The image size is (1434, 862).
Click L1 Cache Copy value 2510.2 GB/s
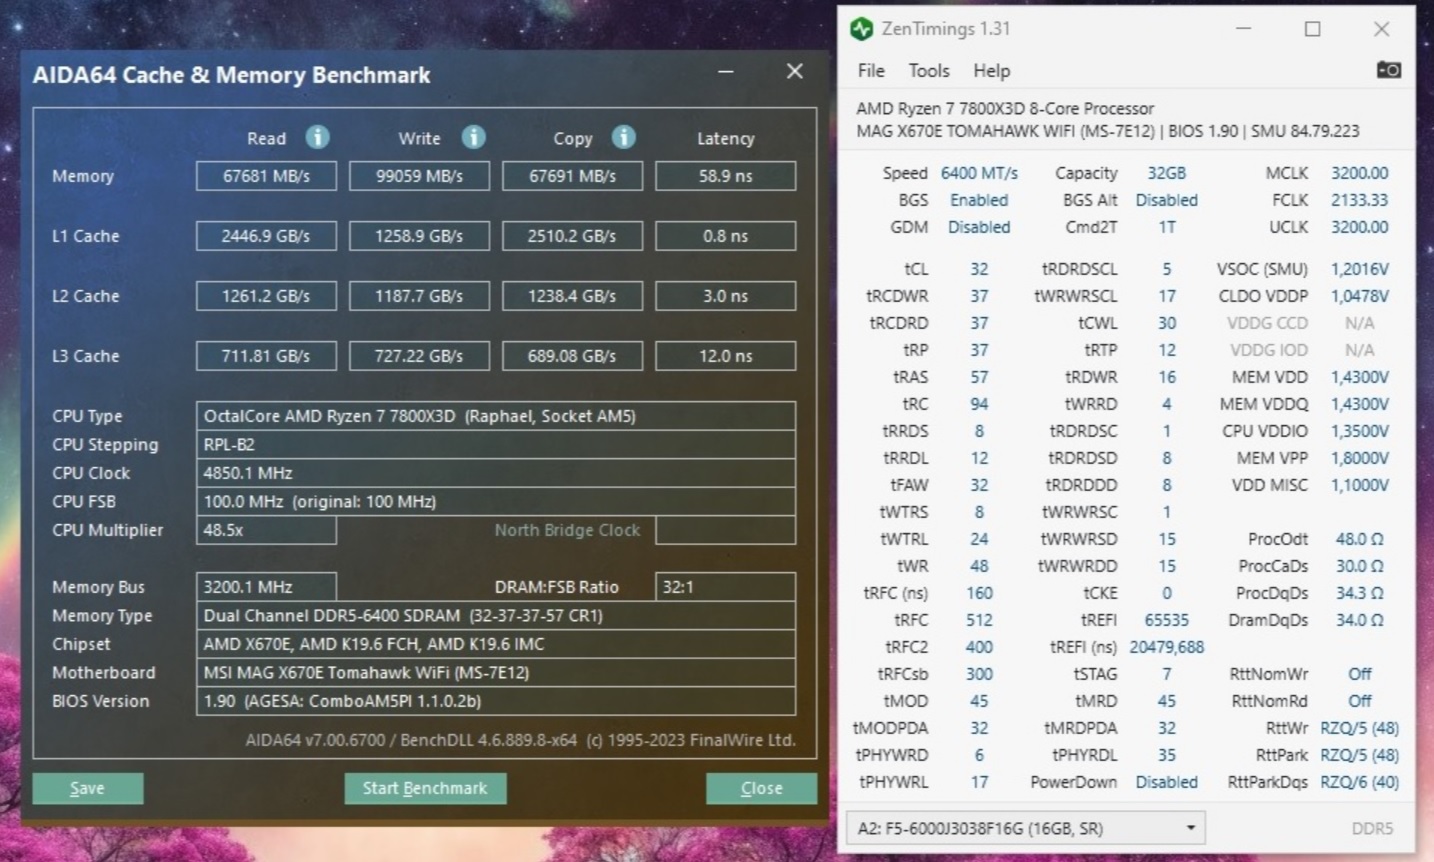coord(572,236)
